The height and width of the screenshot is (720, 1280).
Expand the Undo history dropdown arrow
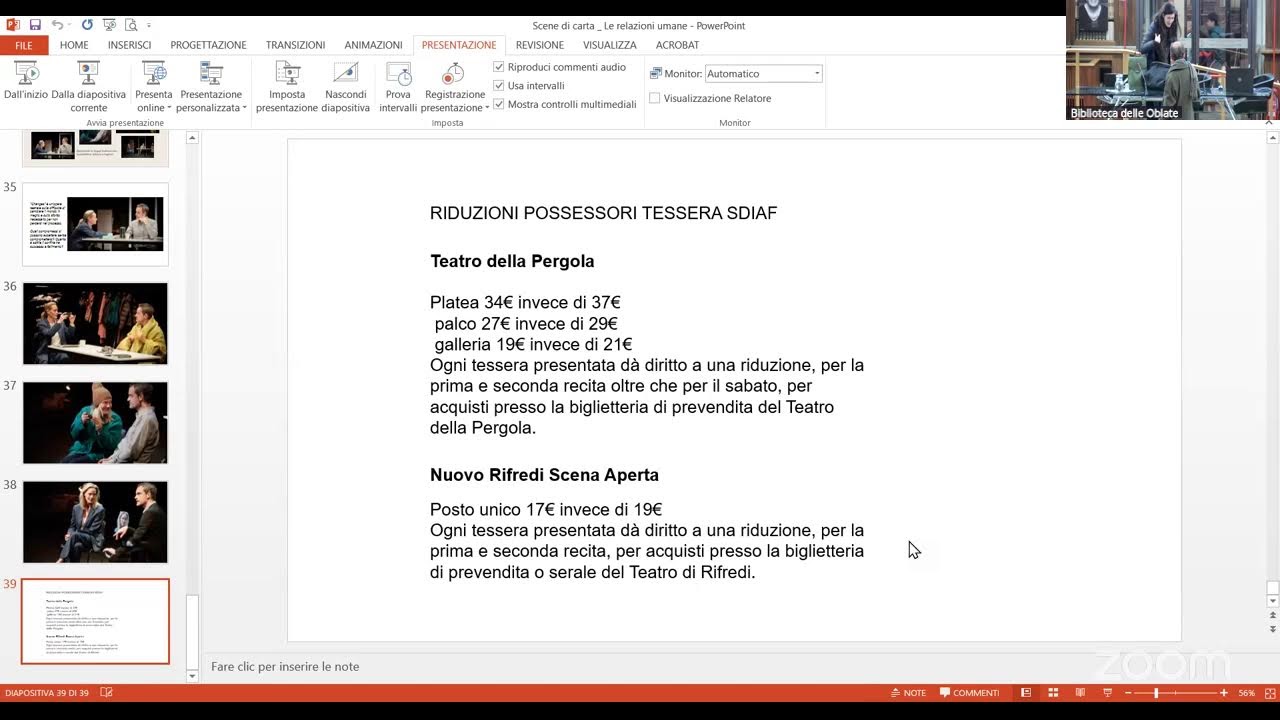[x=69, y=25]
